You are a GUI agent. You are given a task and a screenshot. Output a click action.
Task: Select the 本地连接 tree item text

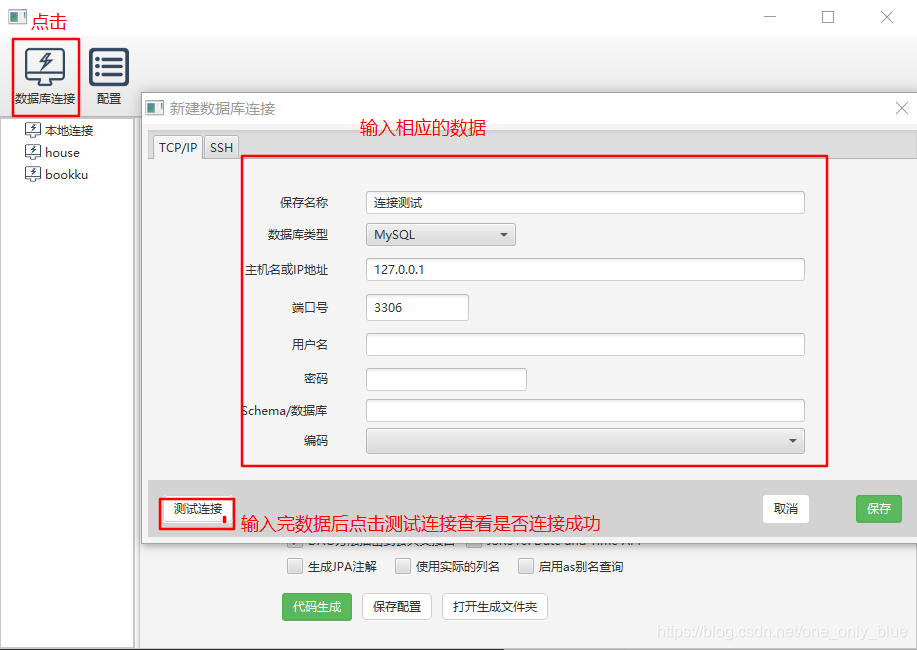point(69,130)
